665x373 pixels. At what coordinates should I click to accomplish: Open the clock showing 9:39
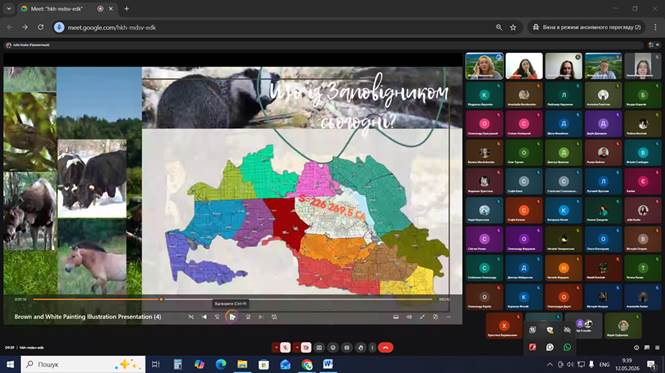(x=627, y=365)
